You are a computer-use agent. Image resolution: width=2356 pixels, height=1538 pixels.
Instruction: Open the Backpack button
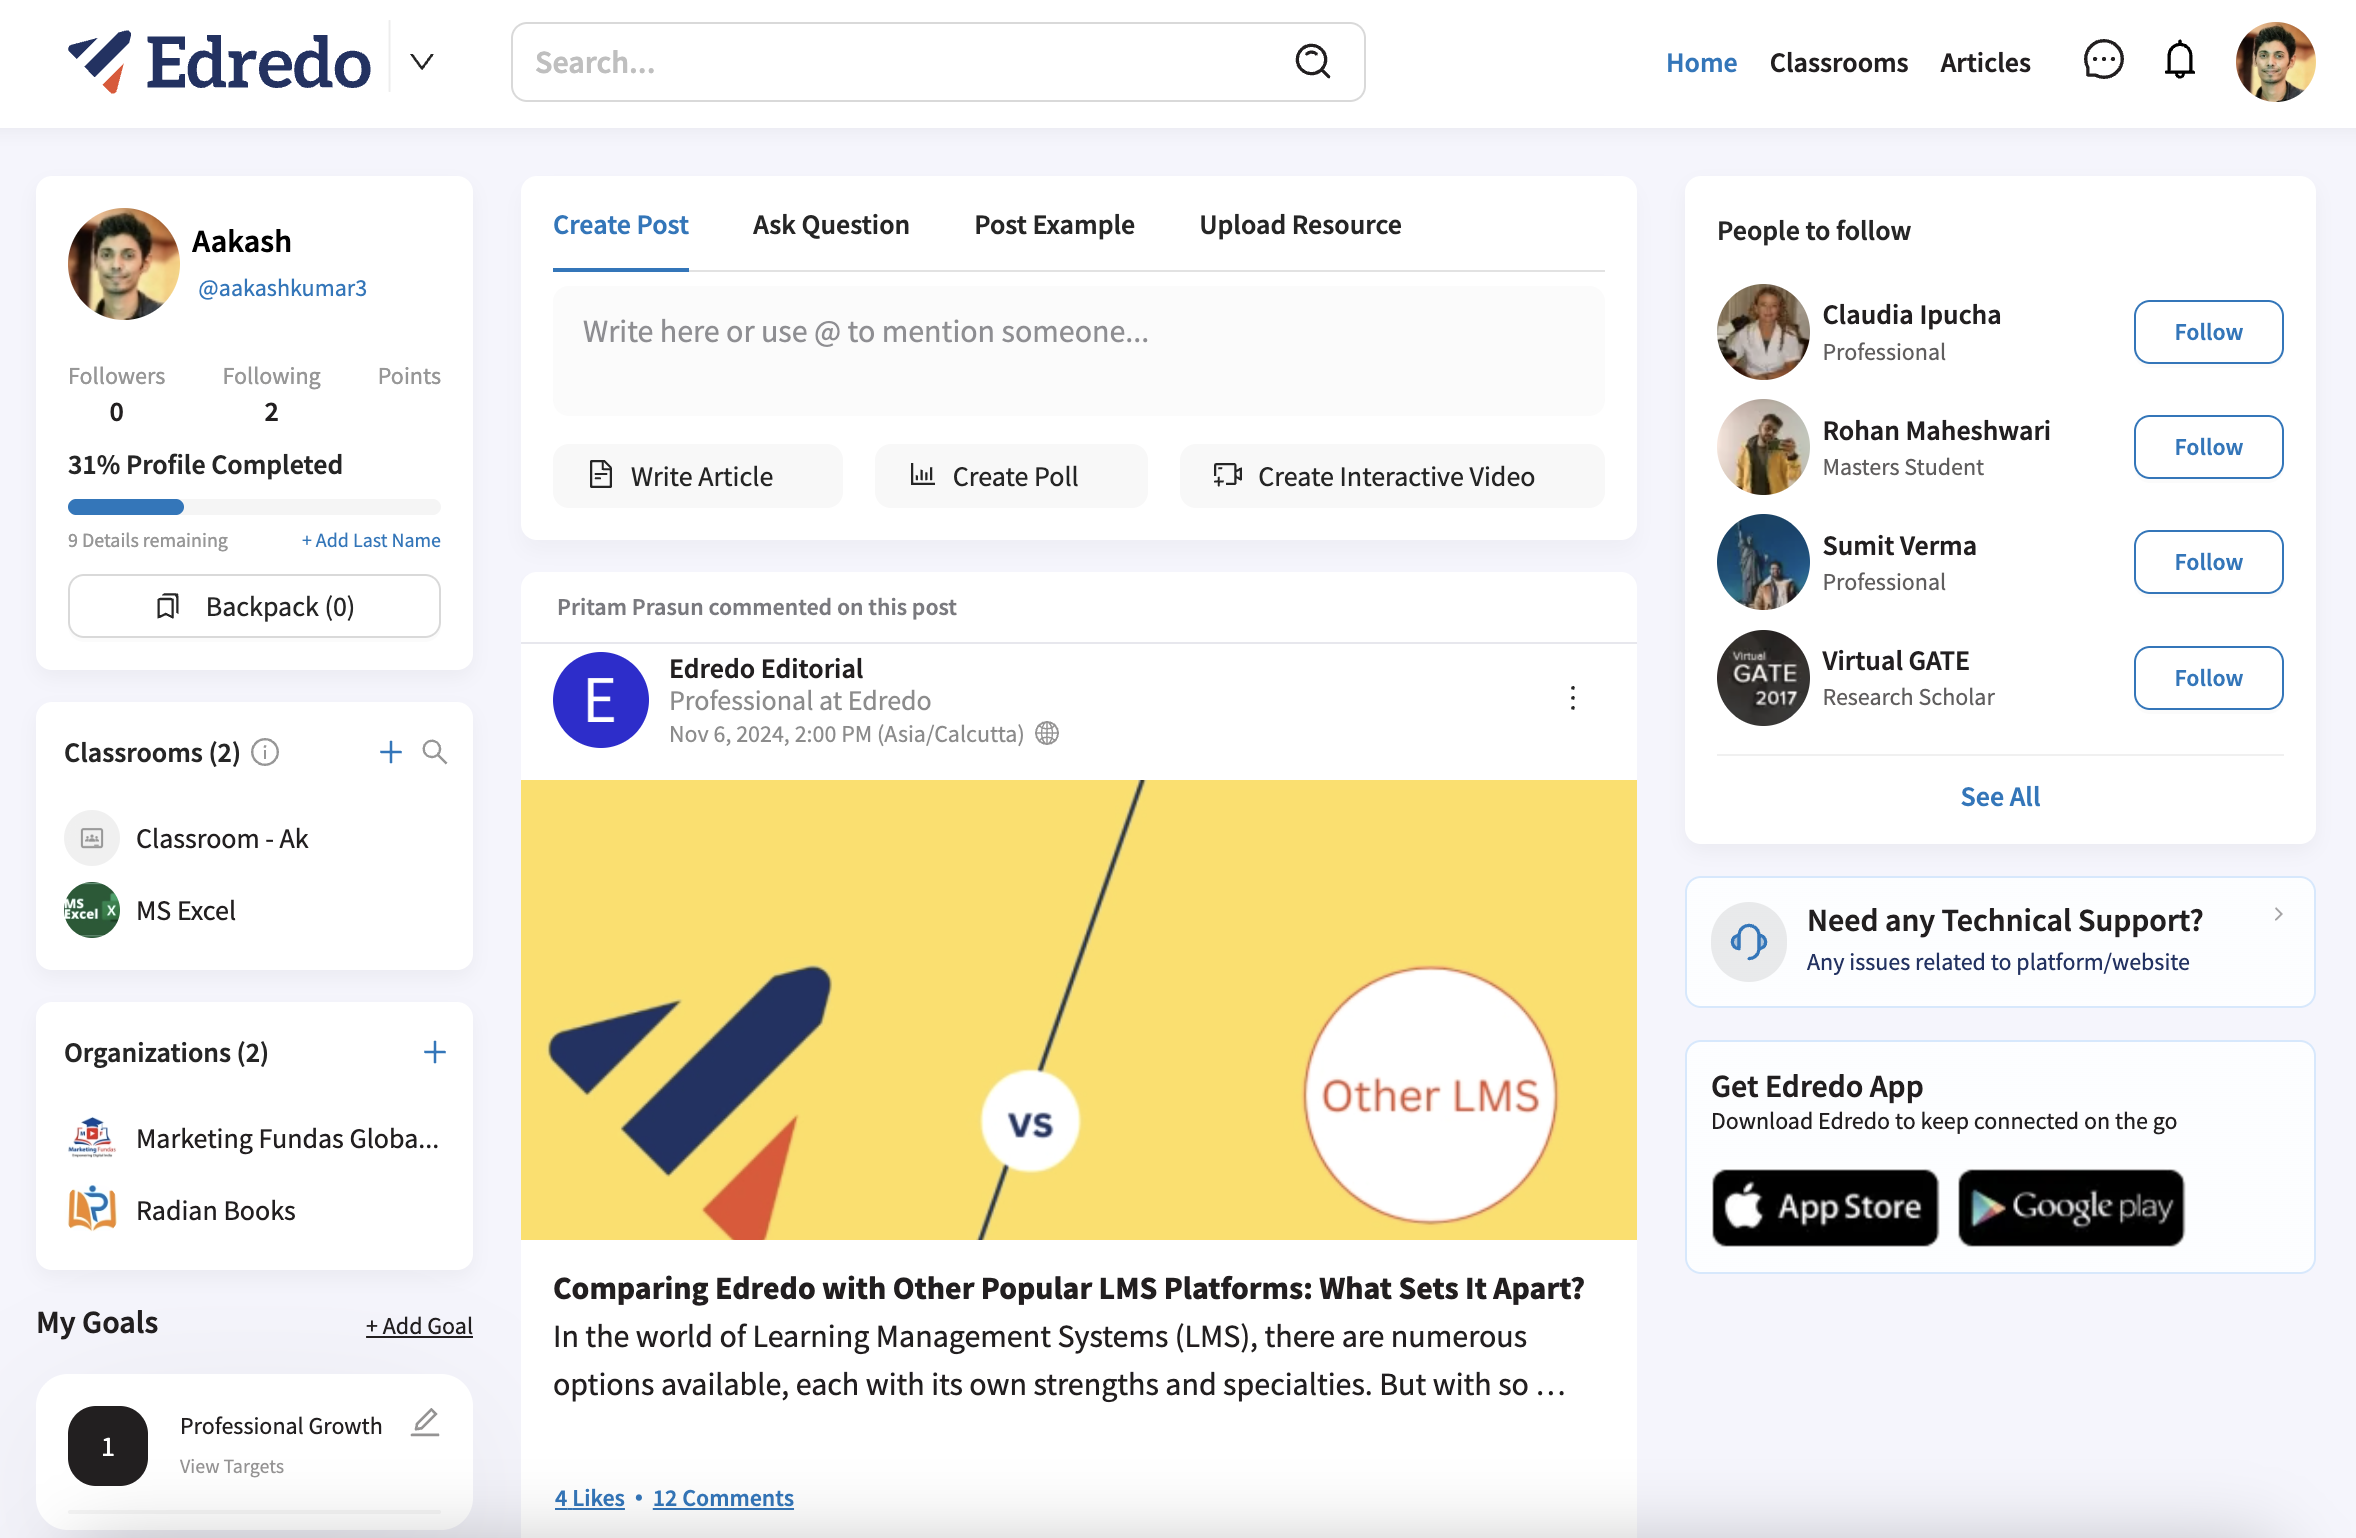254,606
